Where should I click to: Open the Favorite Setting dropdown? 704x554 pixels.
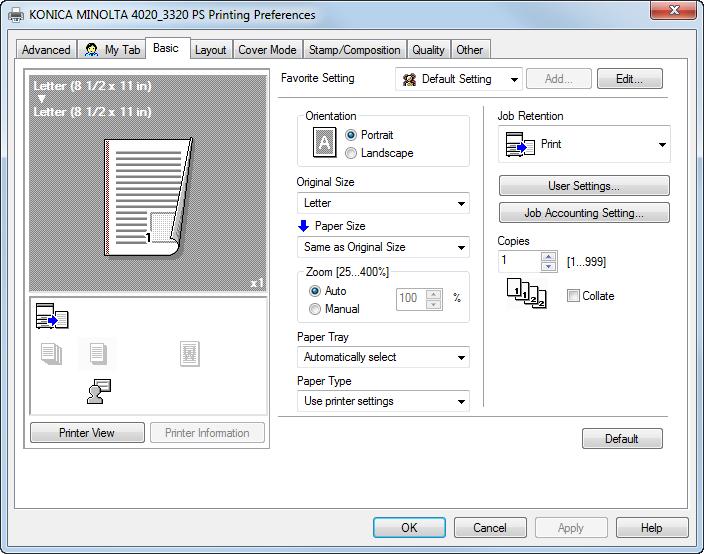459,79
